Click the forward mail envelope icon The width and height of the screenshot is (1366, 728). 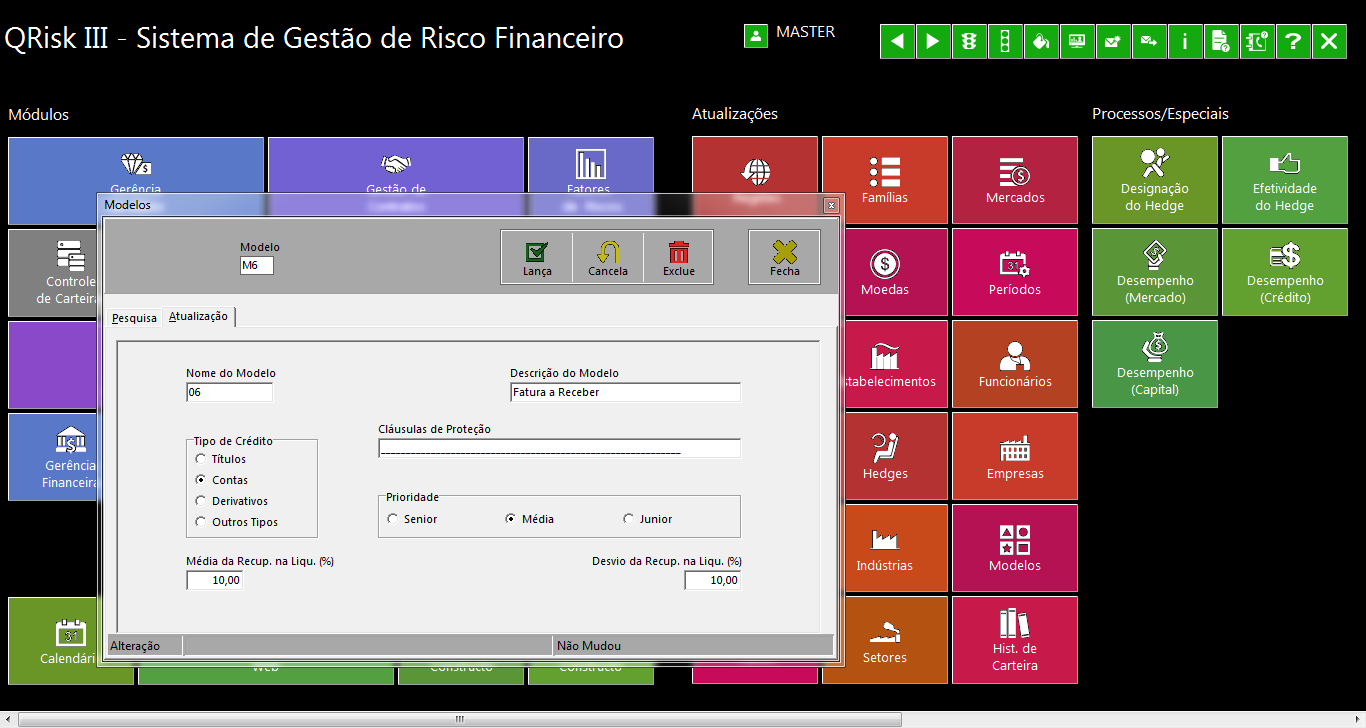pyautogui.click(x=1149, y=41)
